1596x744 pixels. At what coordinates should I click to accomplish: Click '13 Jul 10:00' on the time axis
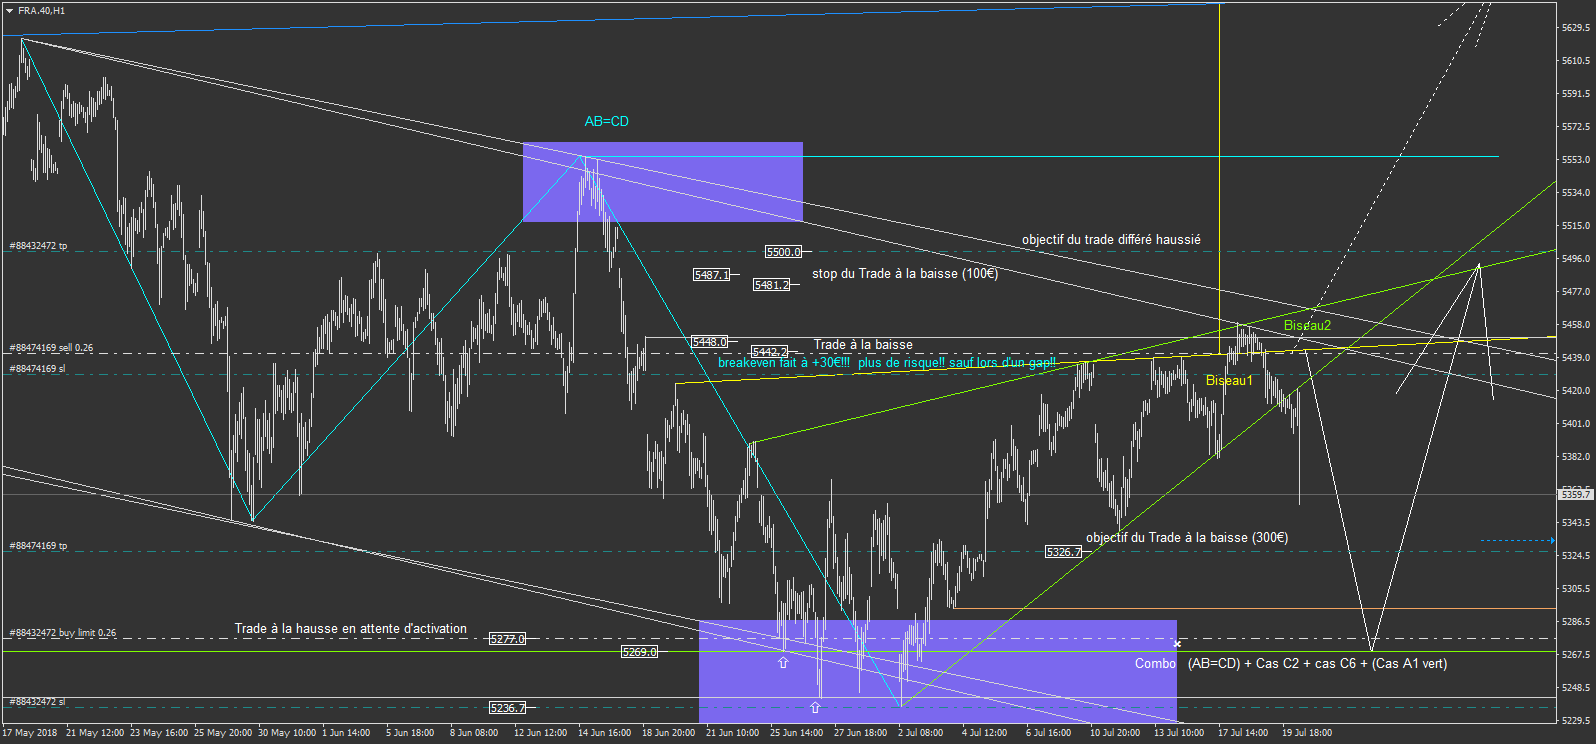point(1179,733)
